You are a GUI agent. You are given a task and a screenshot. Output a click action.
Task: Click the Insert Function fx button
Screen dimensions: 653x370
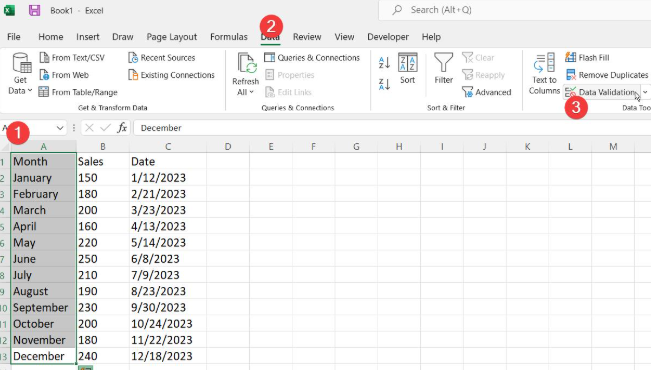[122, 128]
